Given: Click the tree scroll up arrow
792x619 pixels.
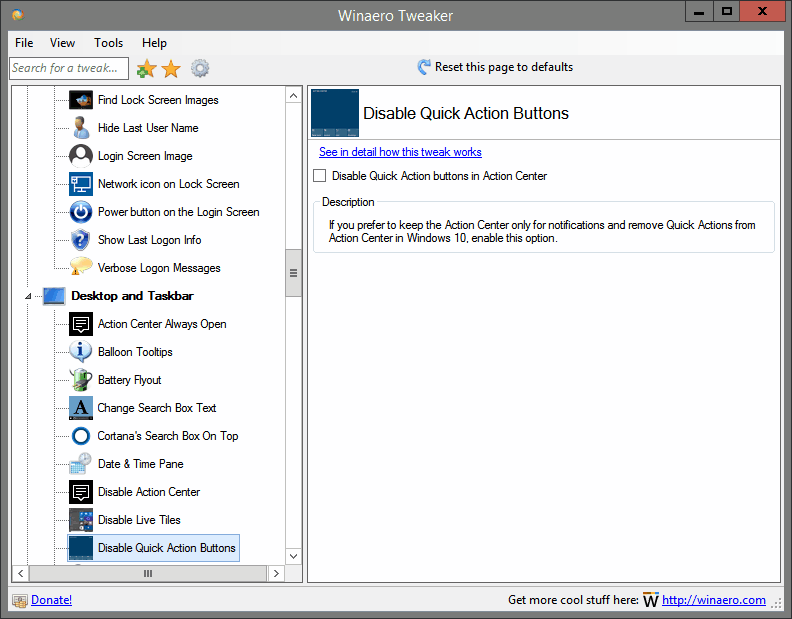Looking at the screenshot, I should tap(293, 96).
